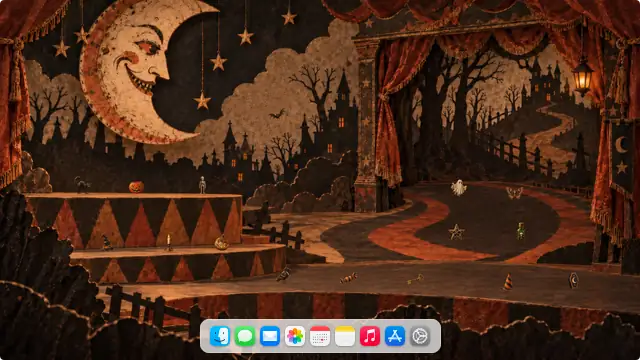Open the Photos app in the dock
Viewport: 640px width, 360px height.
[295, 336]
